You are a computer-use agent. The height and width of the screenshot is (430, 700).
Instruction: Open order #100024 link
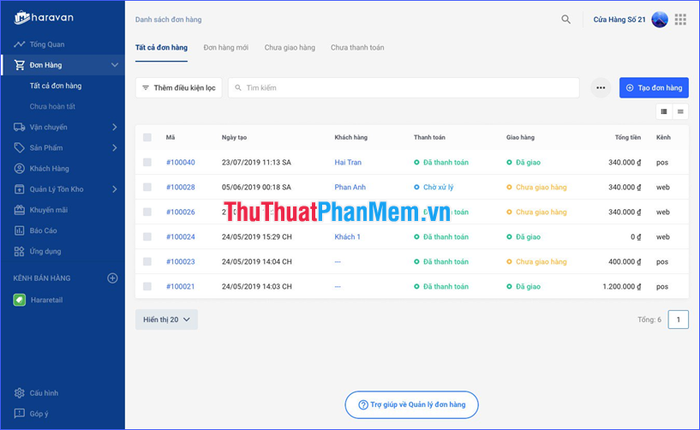point(180,237)
